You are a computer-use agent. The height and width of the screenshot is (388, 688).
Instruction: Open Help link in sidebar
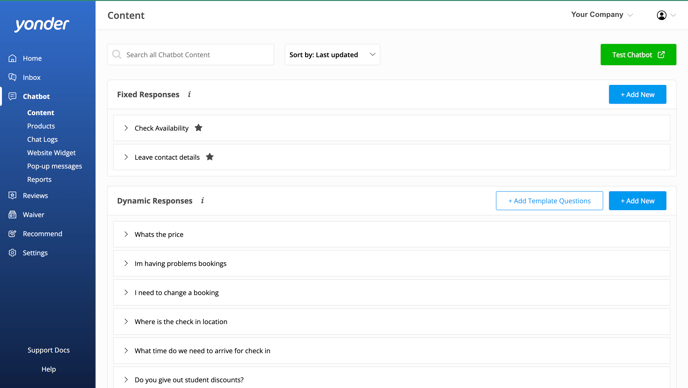pyautogui.click(x=48, y=369)
